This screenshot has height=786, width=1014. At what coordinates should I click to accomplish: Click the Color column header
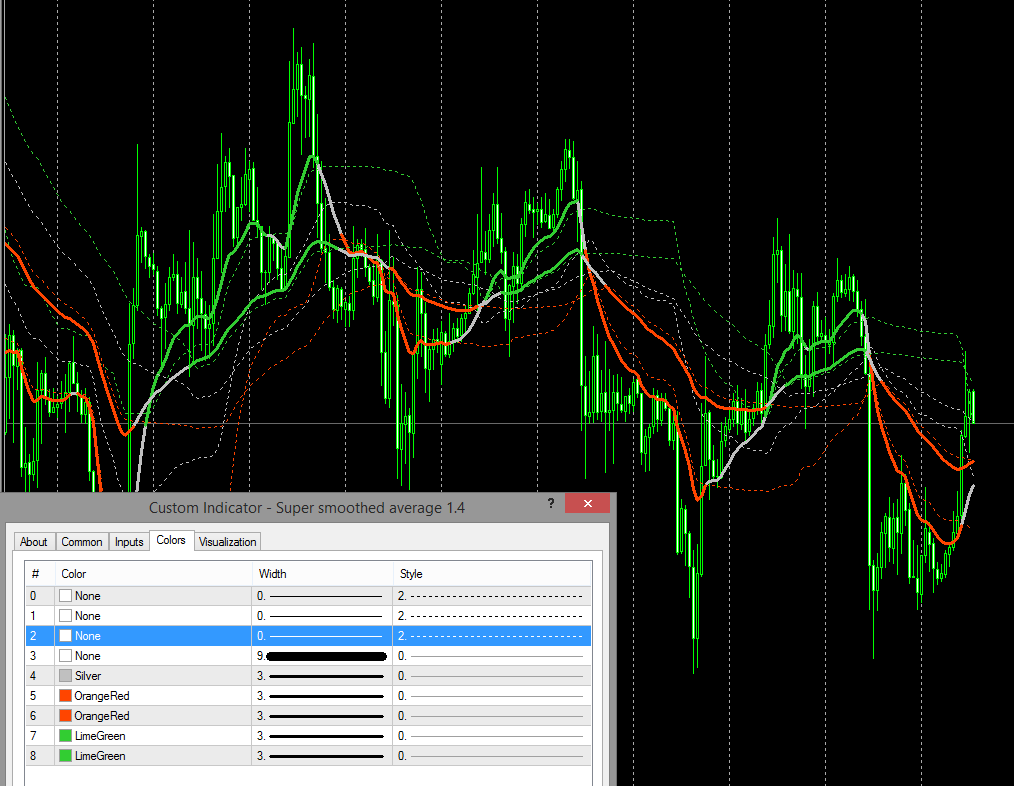pyautogui.click(x=74, y=574)
